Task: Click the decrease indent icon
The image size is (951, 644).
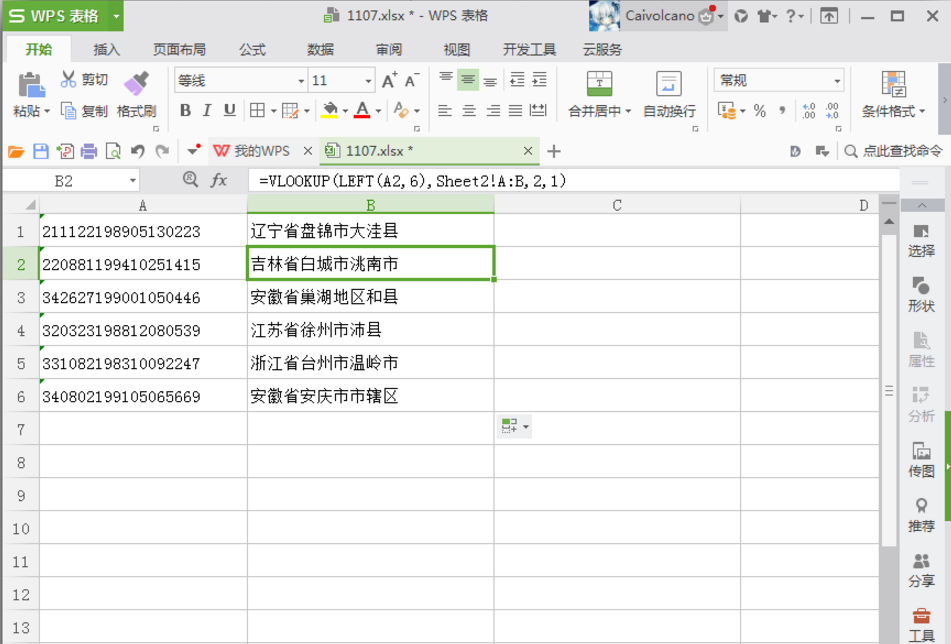Action: click(517, 79)
